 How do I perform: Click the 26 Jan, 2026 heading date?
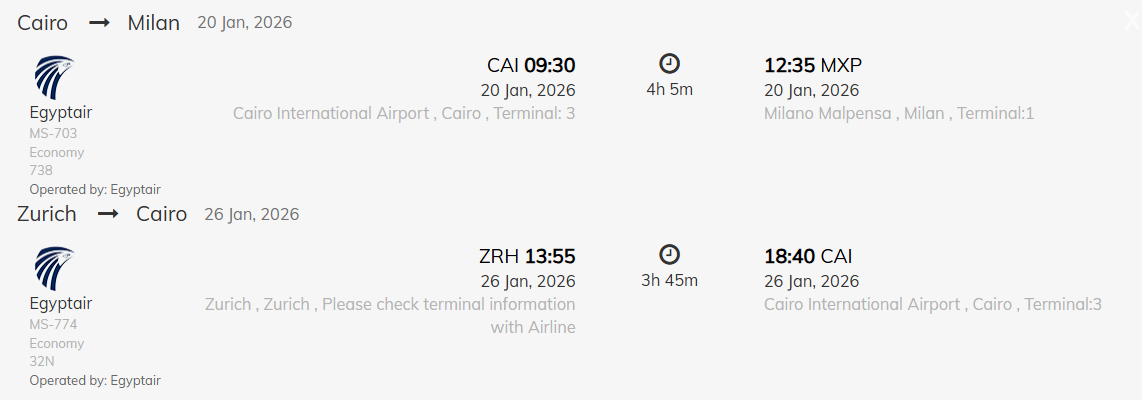click(251, 214)
